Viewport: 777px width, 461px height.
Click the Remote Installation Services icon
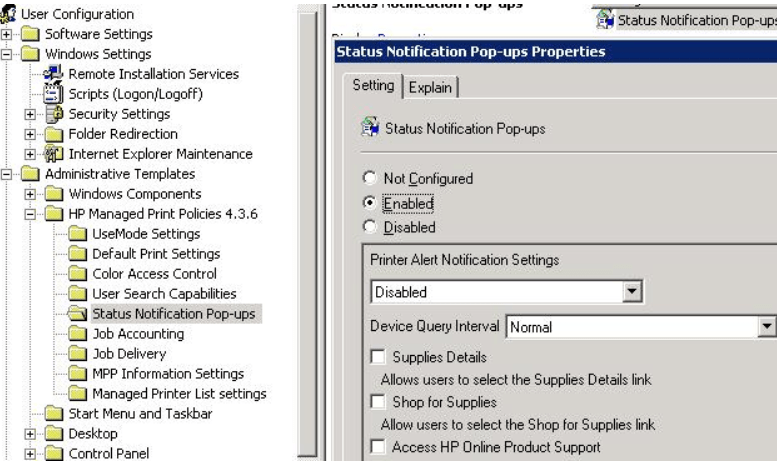click(x=53, y=74)
